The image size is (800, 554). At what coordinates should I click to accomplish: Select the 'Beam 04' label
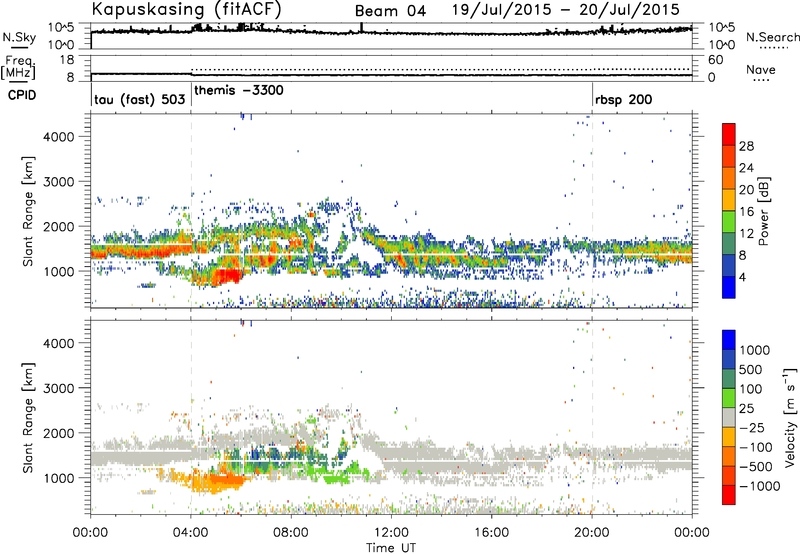click(390, 11)
